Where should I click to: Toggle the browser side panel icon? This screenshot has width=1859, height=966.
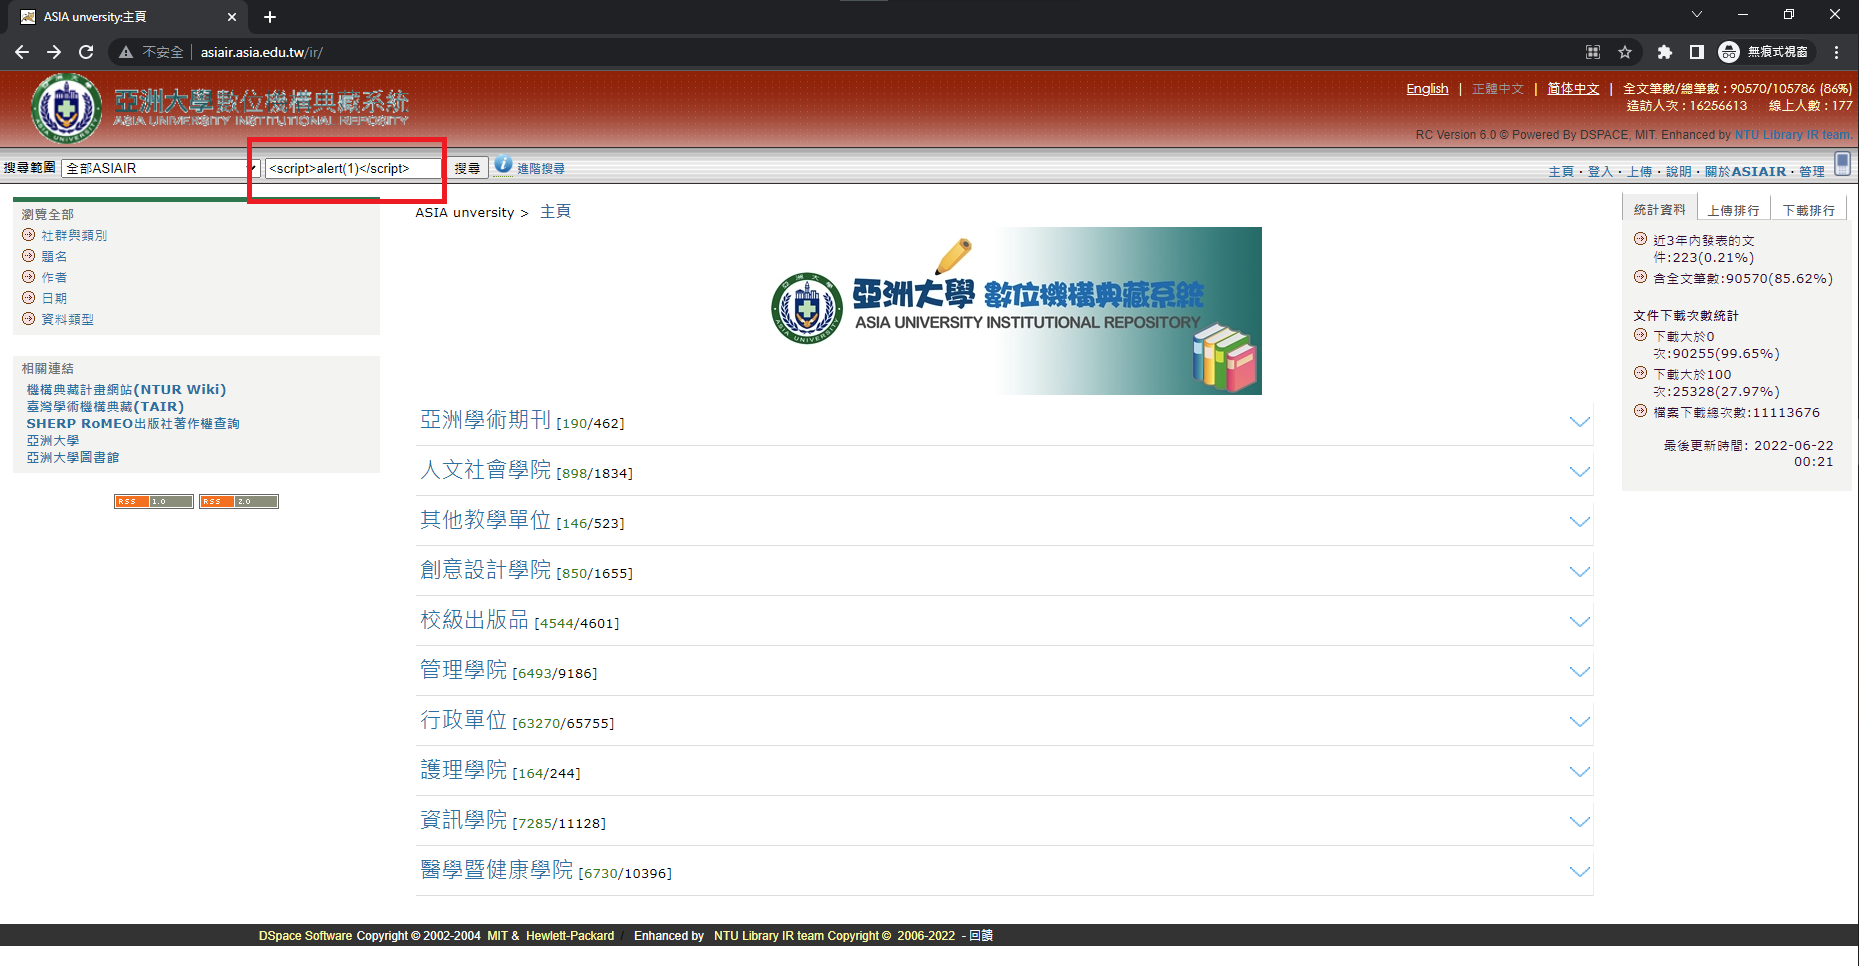point(1697,52)
